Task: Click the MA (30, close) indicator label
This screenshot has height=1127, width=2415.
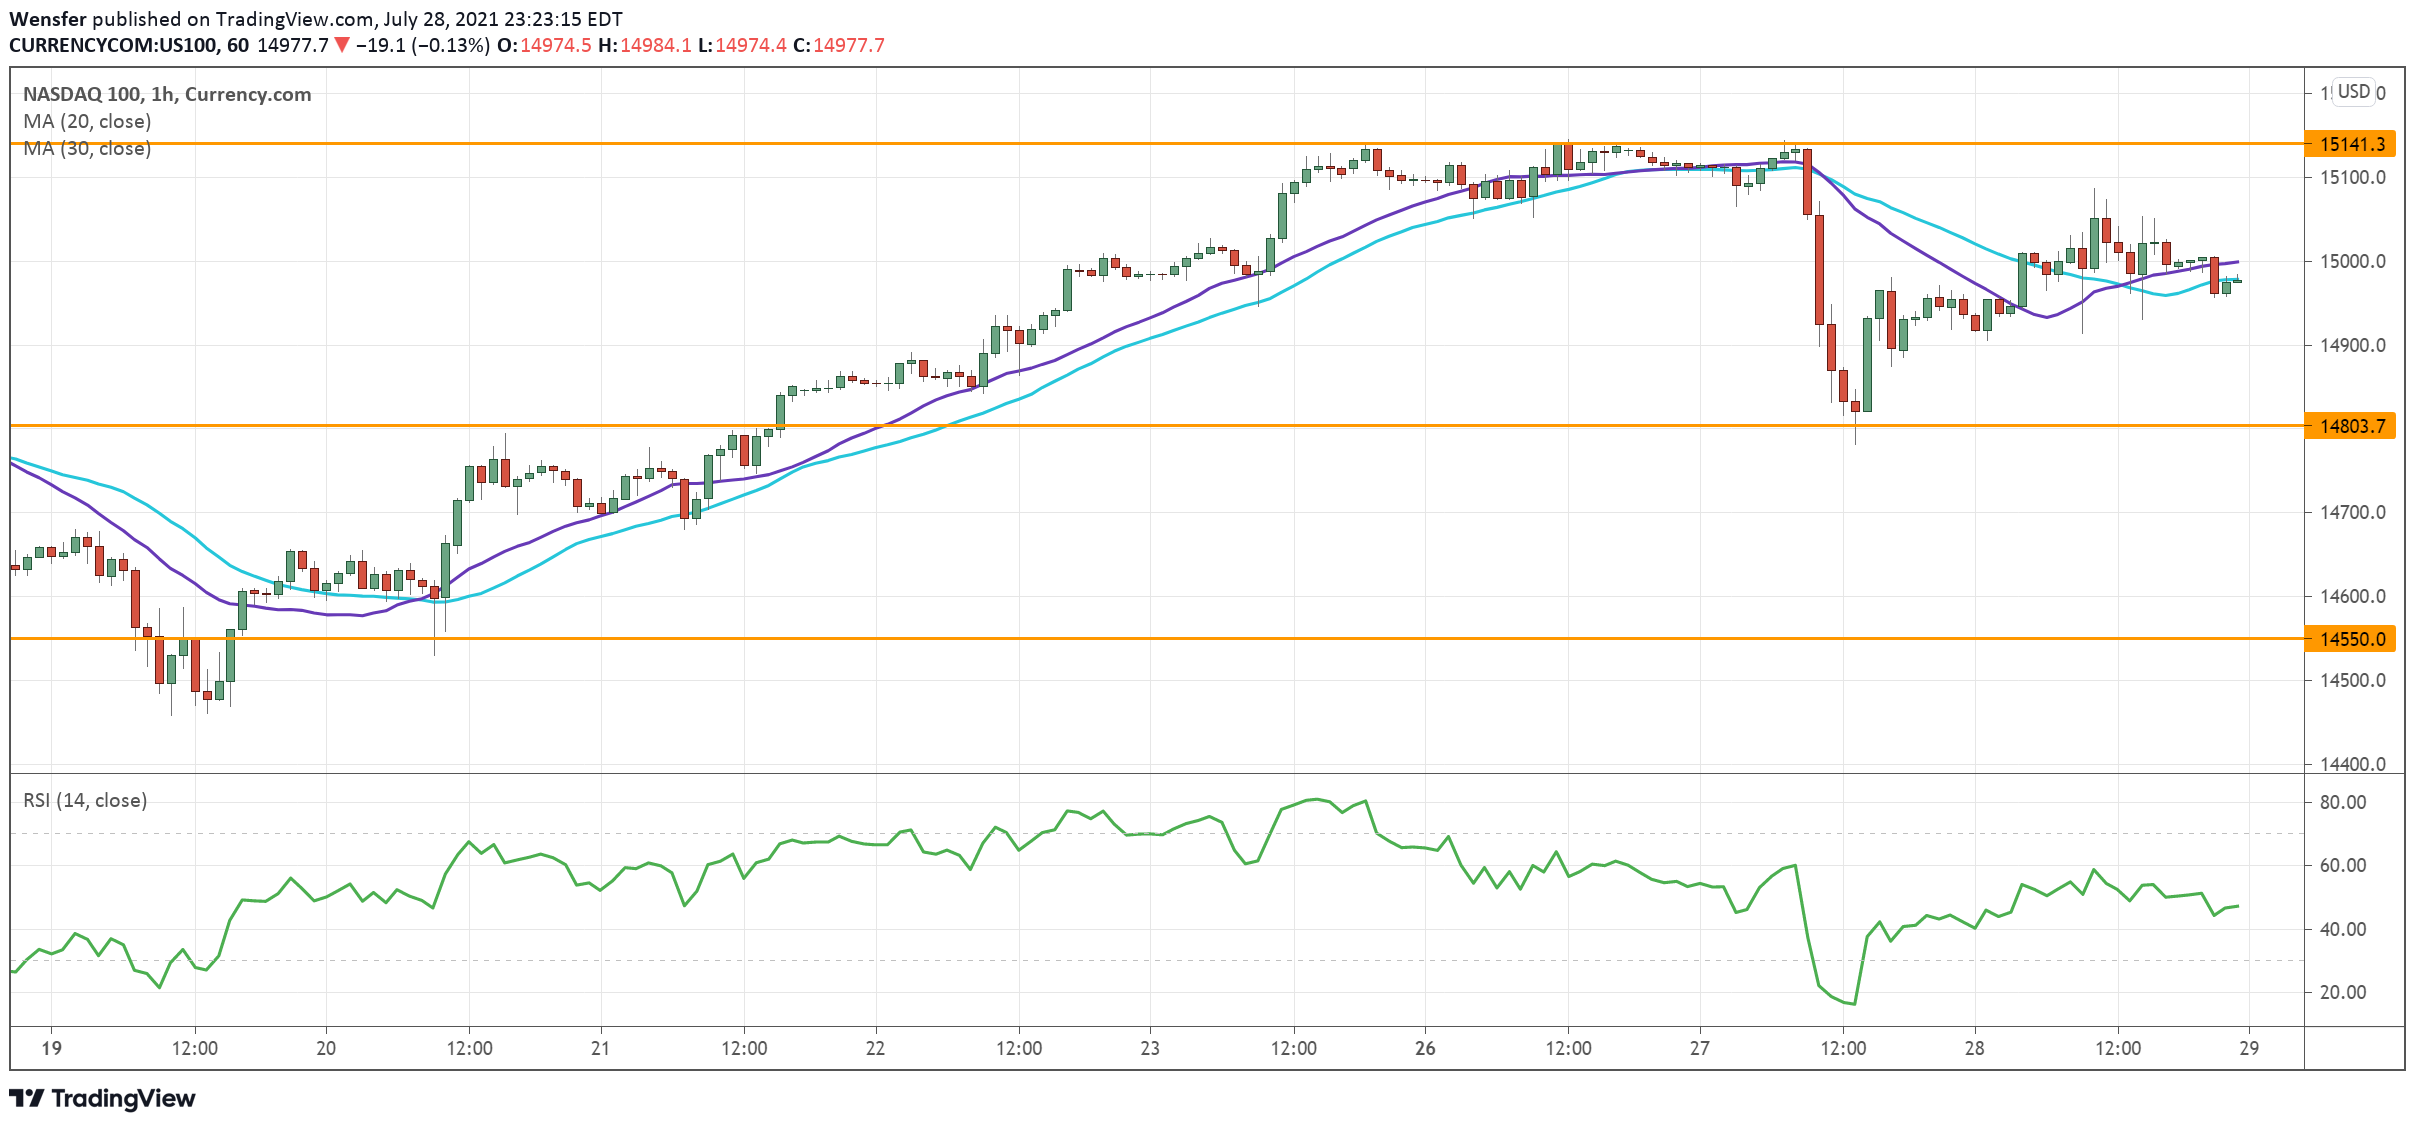Action: point(87,148)
